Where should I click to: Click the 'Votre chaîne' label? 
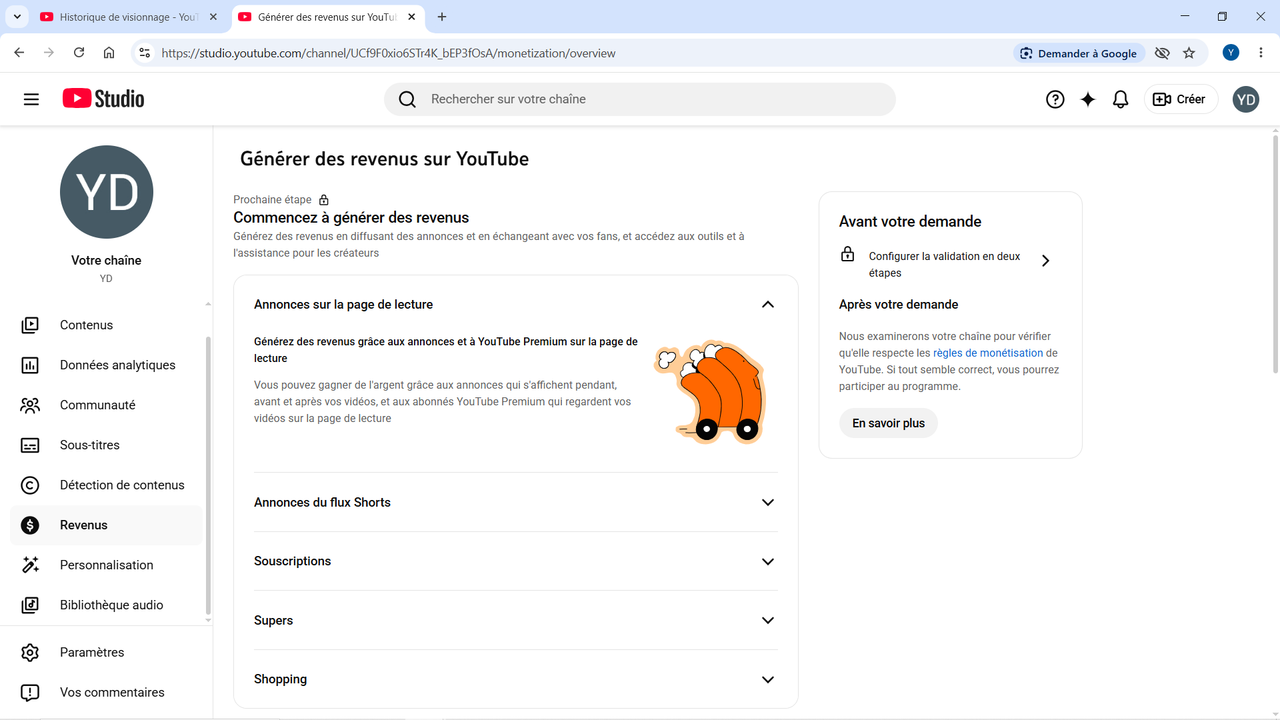(106, 260)
